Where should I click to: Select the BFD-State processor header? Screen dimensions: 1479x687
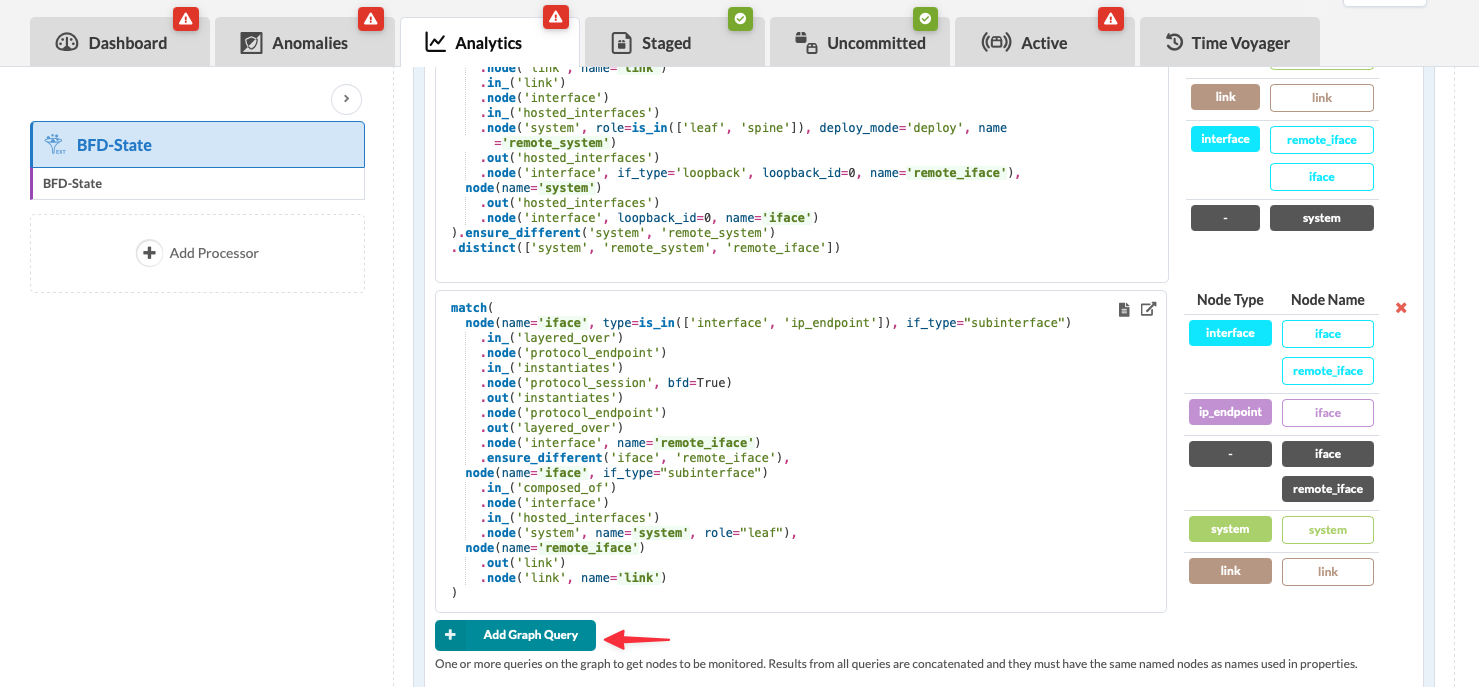click(x=197, y=145)
